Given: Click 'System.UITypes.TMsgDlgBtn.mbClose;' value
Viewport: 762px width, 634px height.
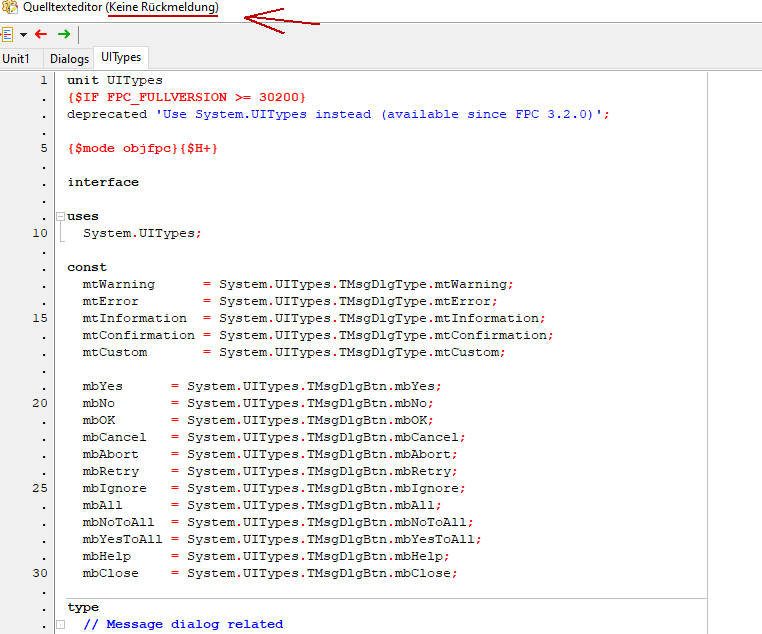Looking at the screenshot, I should point(323,573).
